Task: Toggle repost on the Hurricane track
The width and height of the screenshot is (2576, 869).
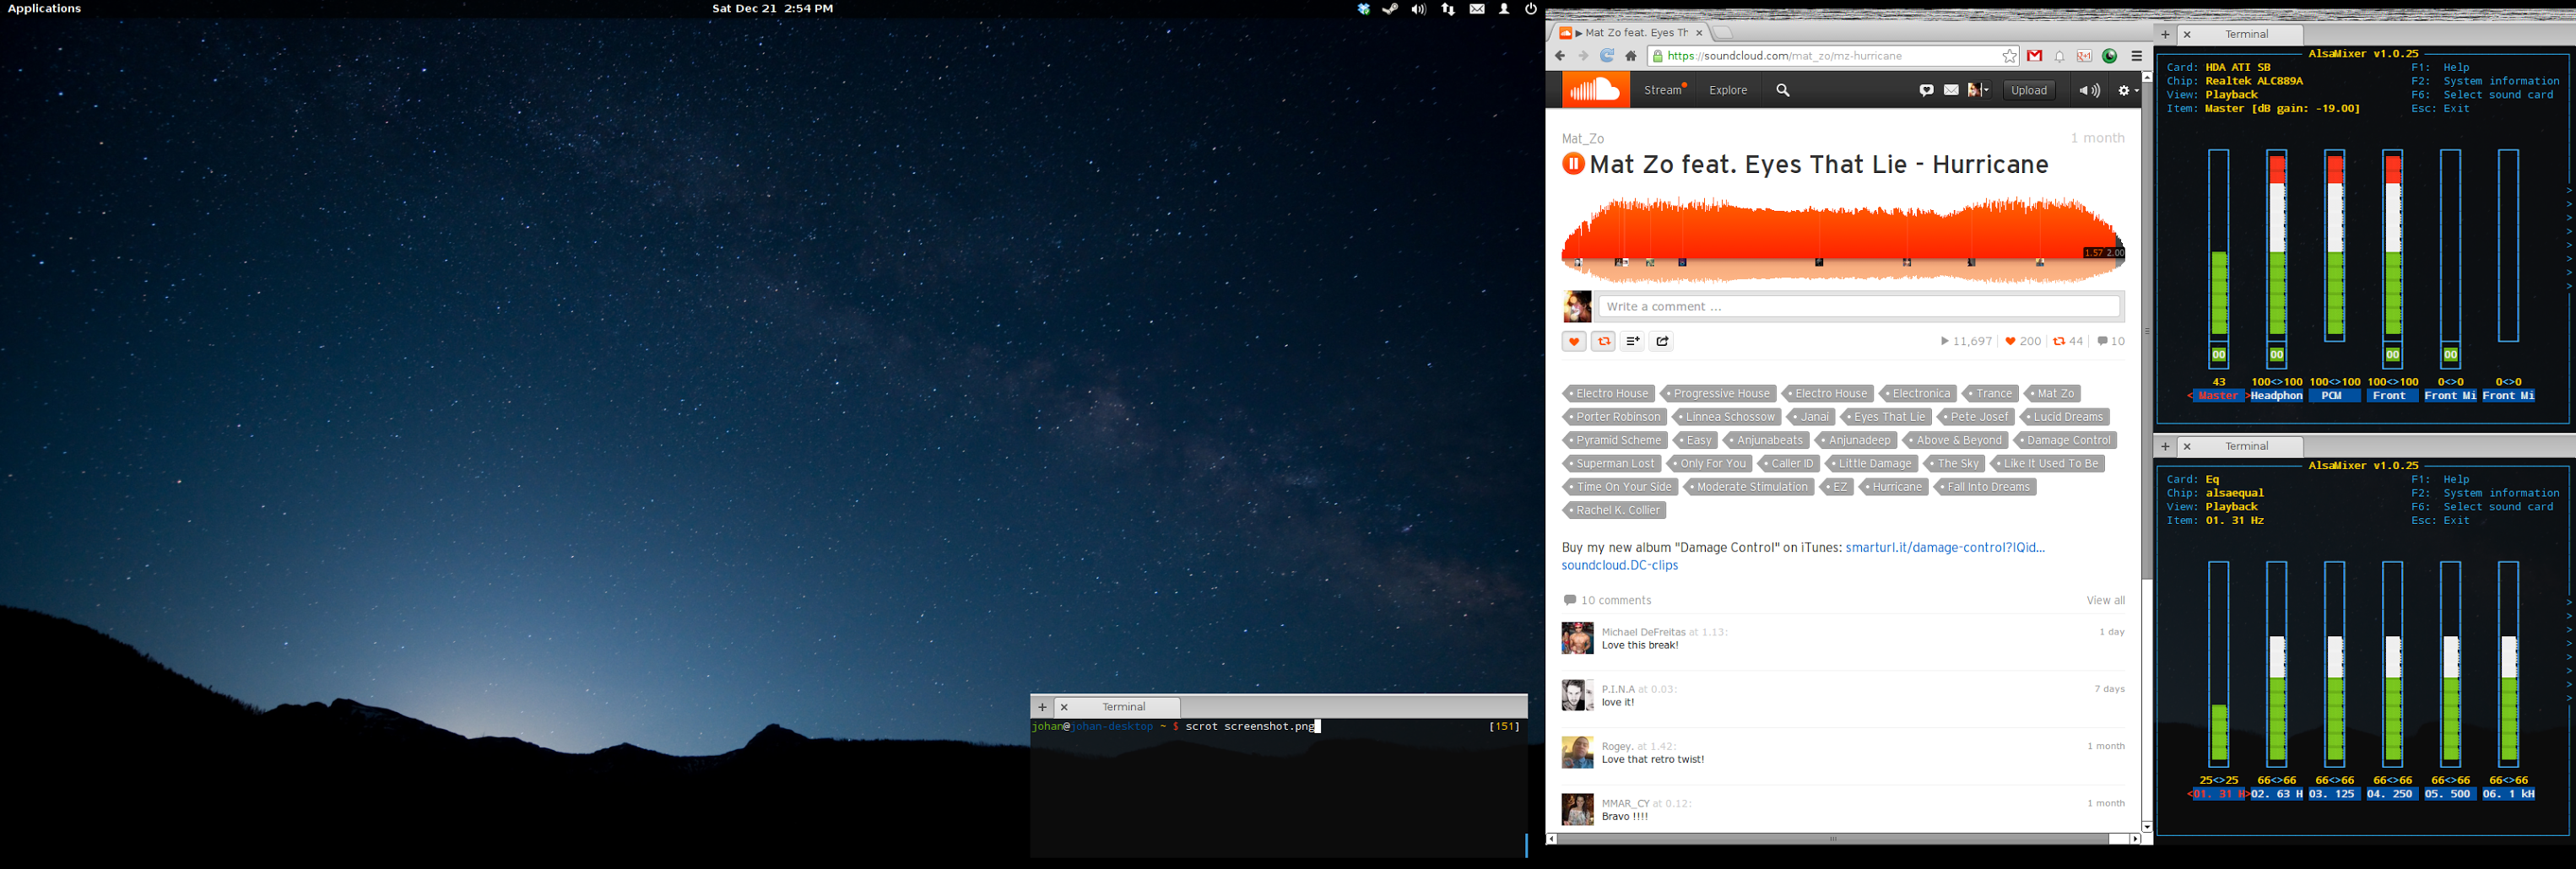Action: click(x=1603, y=341)
